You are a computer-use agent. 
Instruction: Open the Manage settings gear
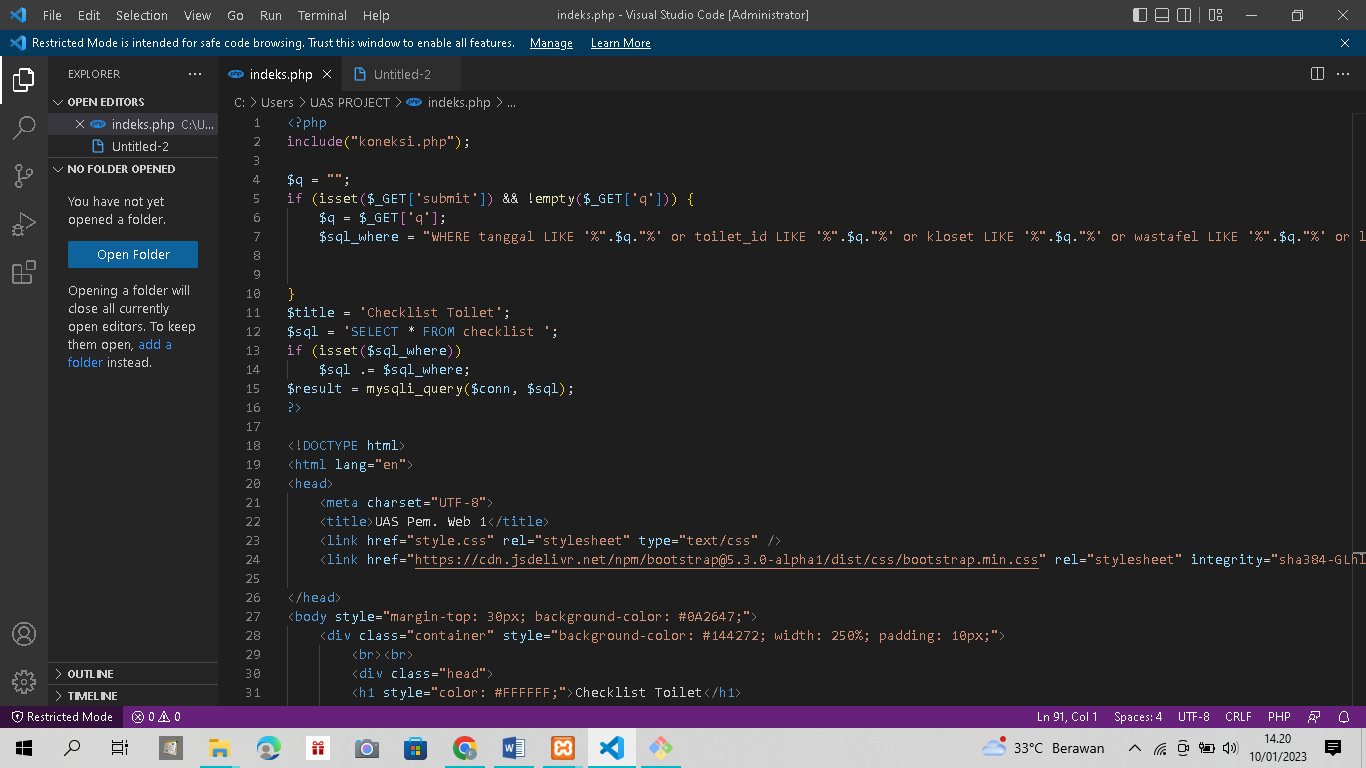pos(22,681)
